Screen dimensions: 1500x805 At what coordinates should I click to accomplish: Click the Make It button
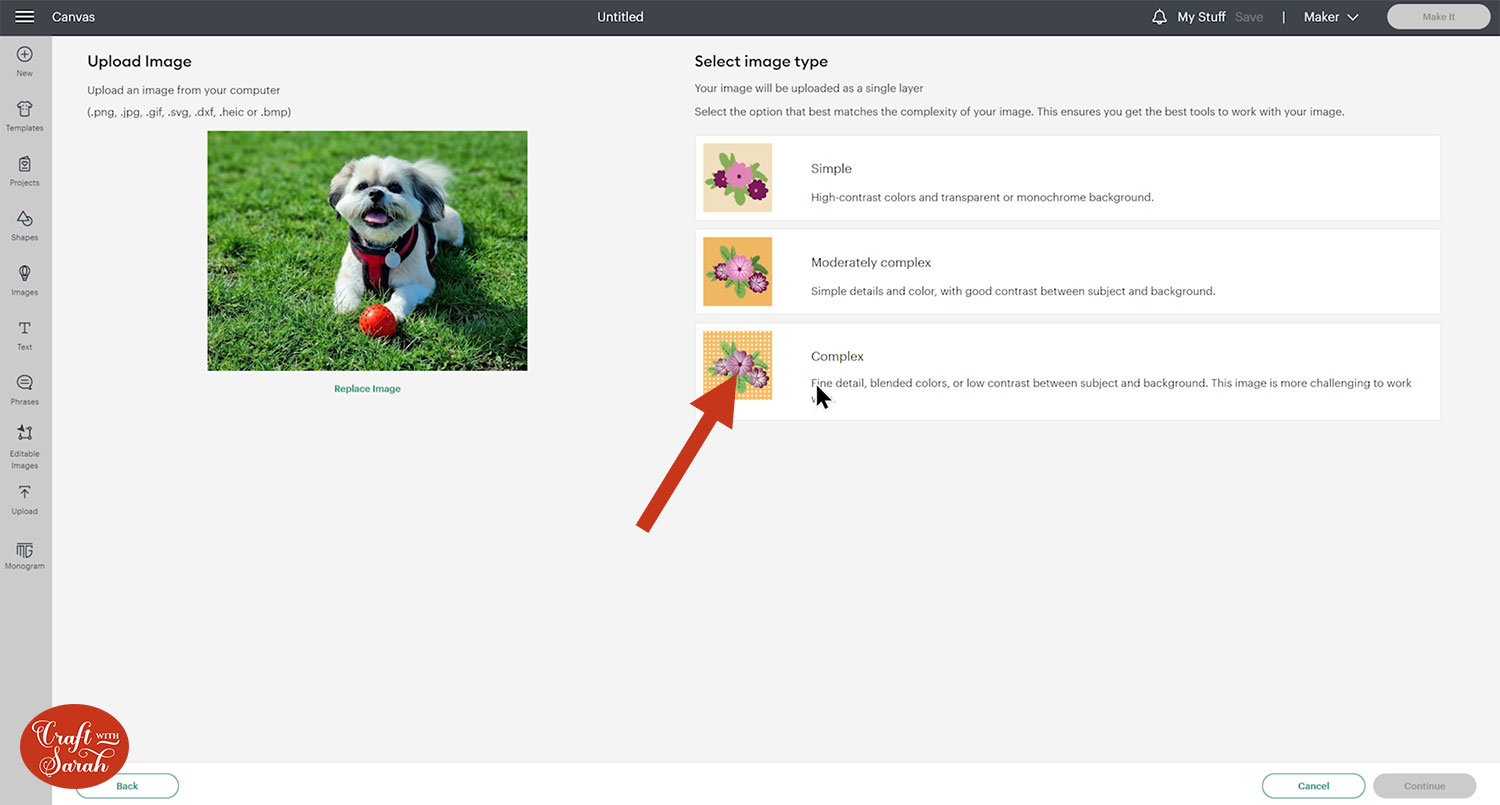[x=1438, y=17]
